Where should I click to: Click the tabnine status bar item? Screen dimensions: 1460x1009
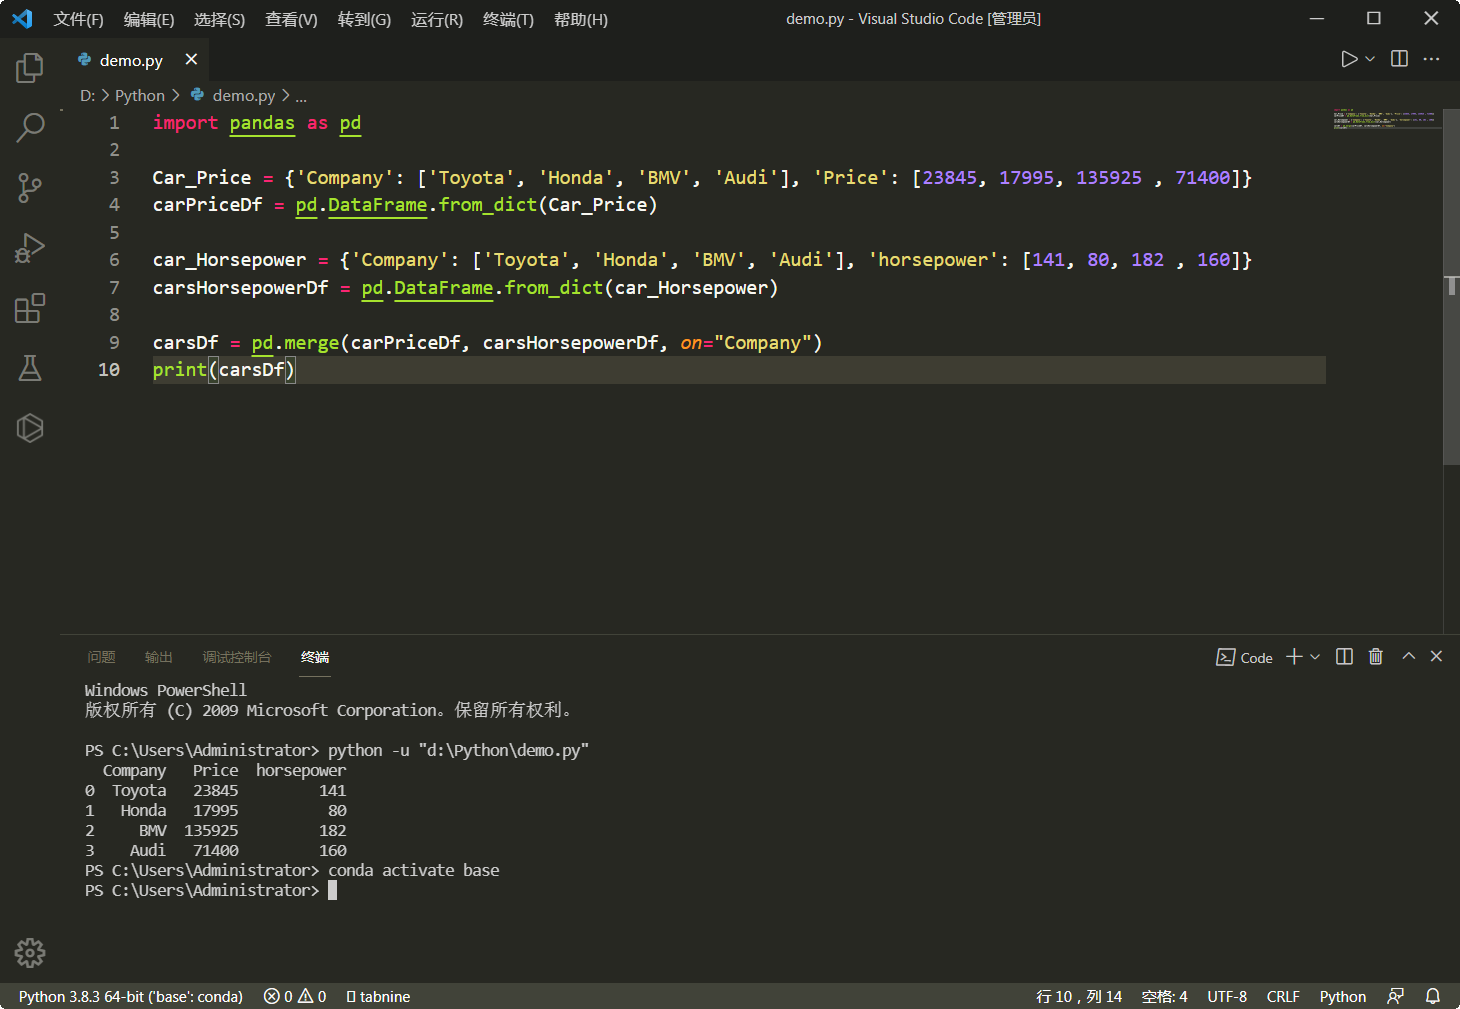pos(377,996)
